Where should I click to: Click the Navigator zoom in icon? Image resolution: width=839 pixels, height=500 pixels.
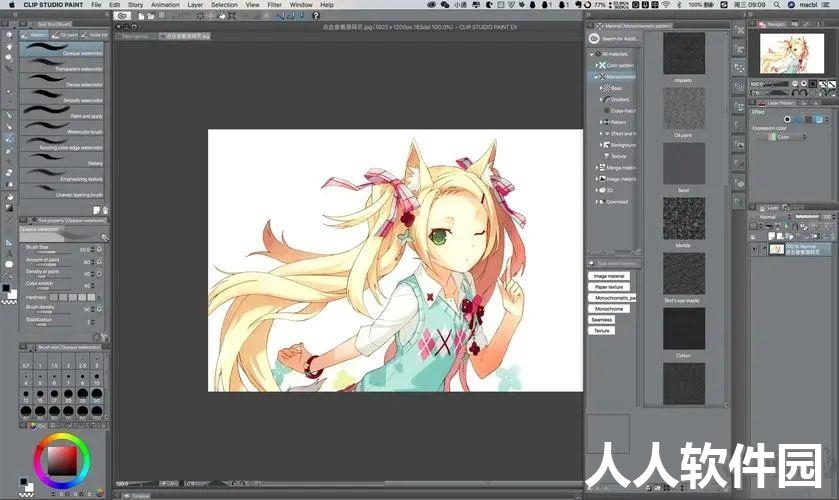(x=804, y=84)
